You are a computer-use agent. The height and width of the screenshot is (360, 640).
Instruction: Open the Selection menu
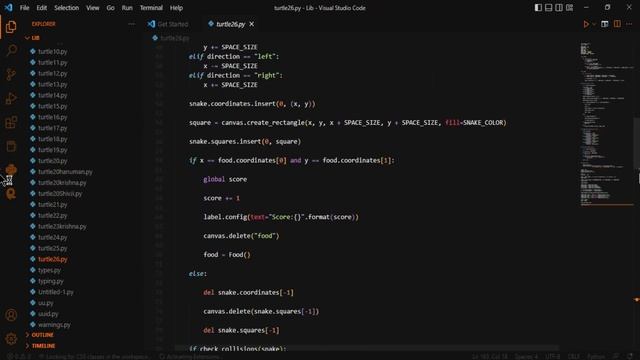point(67,8)
